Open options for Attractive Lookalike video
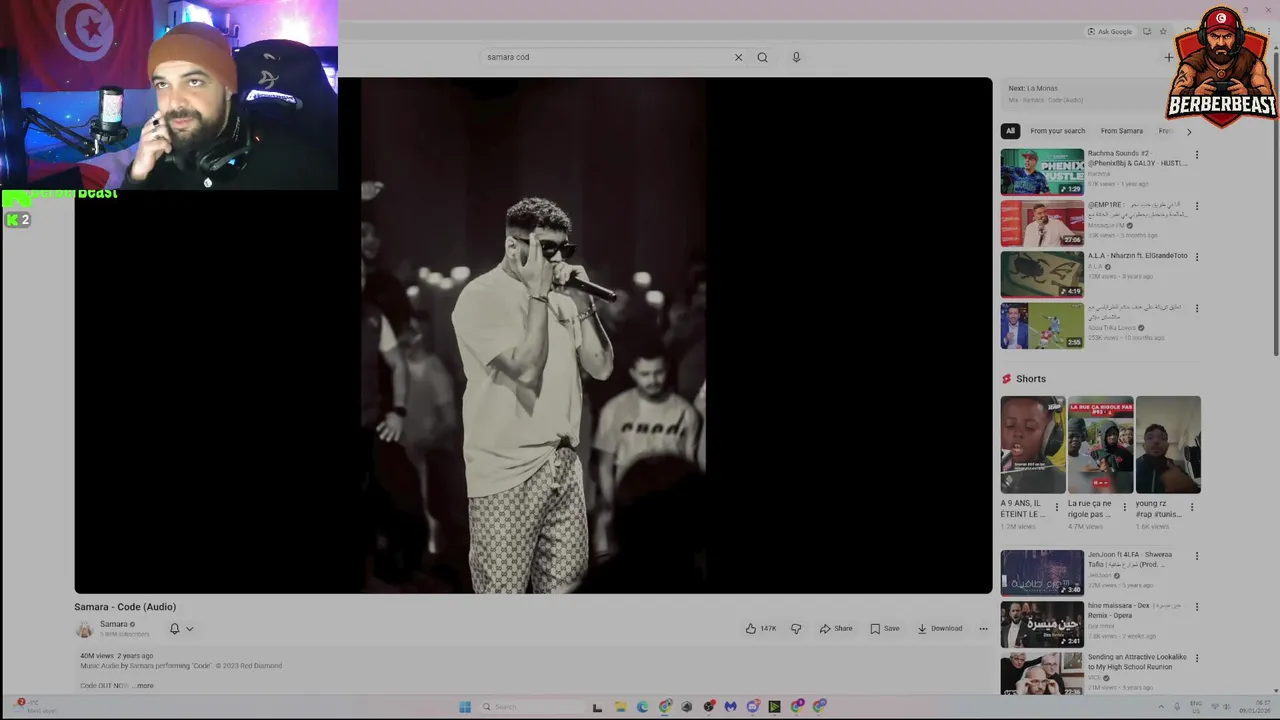The height and width of the screenshot is (720, 1280). coord(1196,658)
